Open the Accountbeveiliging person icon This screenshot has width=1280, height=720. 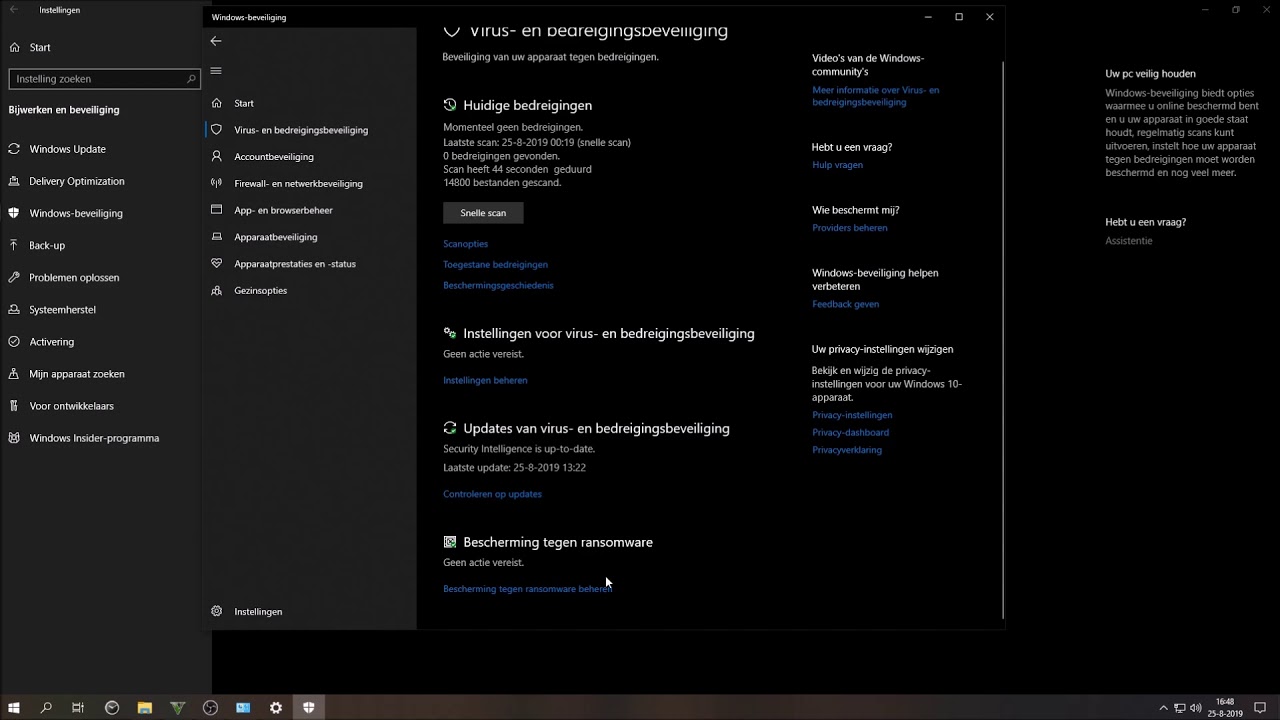216,157
